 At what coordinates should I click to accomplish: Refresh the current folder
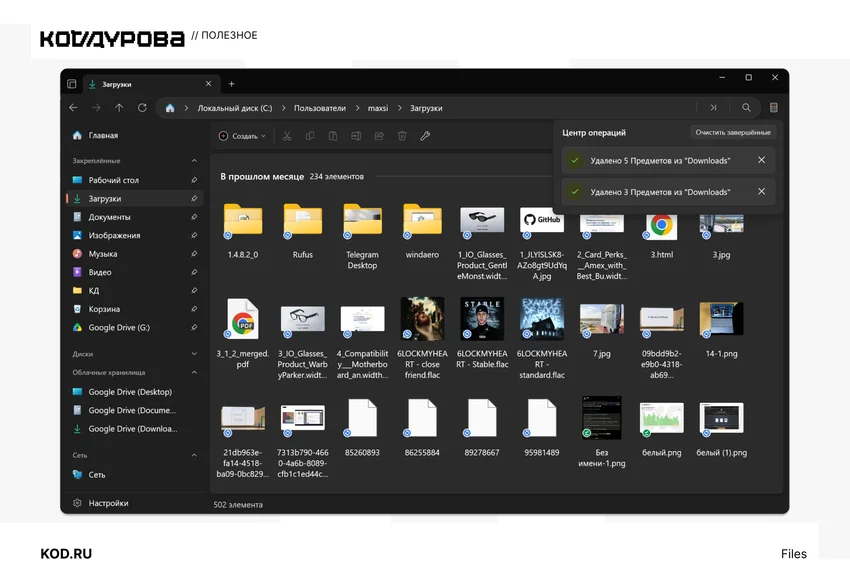click(142, 108)
